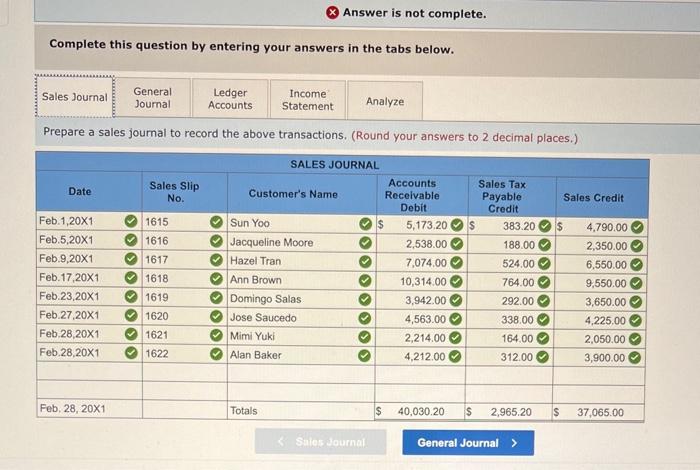This screenshot has width=700, height=470.
Task: Switch to the General Journal tab
Action: click(153, 98)
